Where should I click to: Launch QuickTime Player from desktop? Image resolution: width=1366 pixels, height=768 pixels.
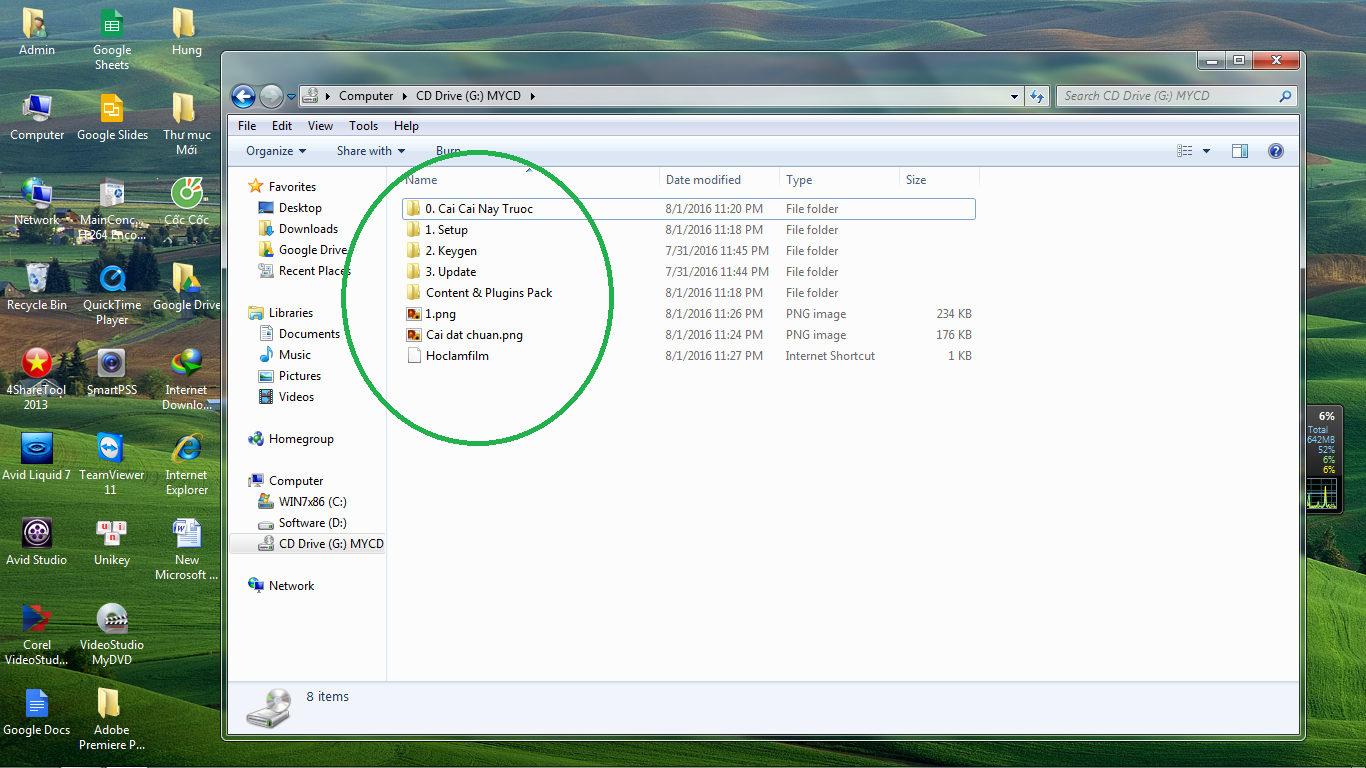[x=112, y=294]
